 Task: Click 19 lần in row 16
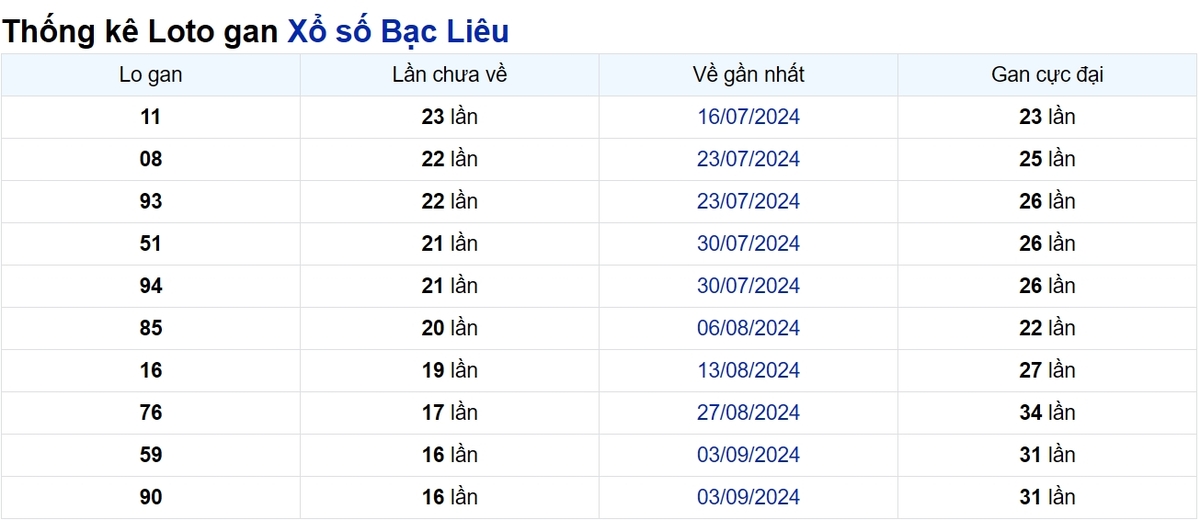click(450, 370)
